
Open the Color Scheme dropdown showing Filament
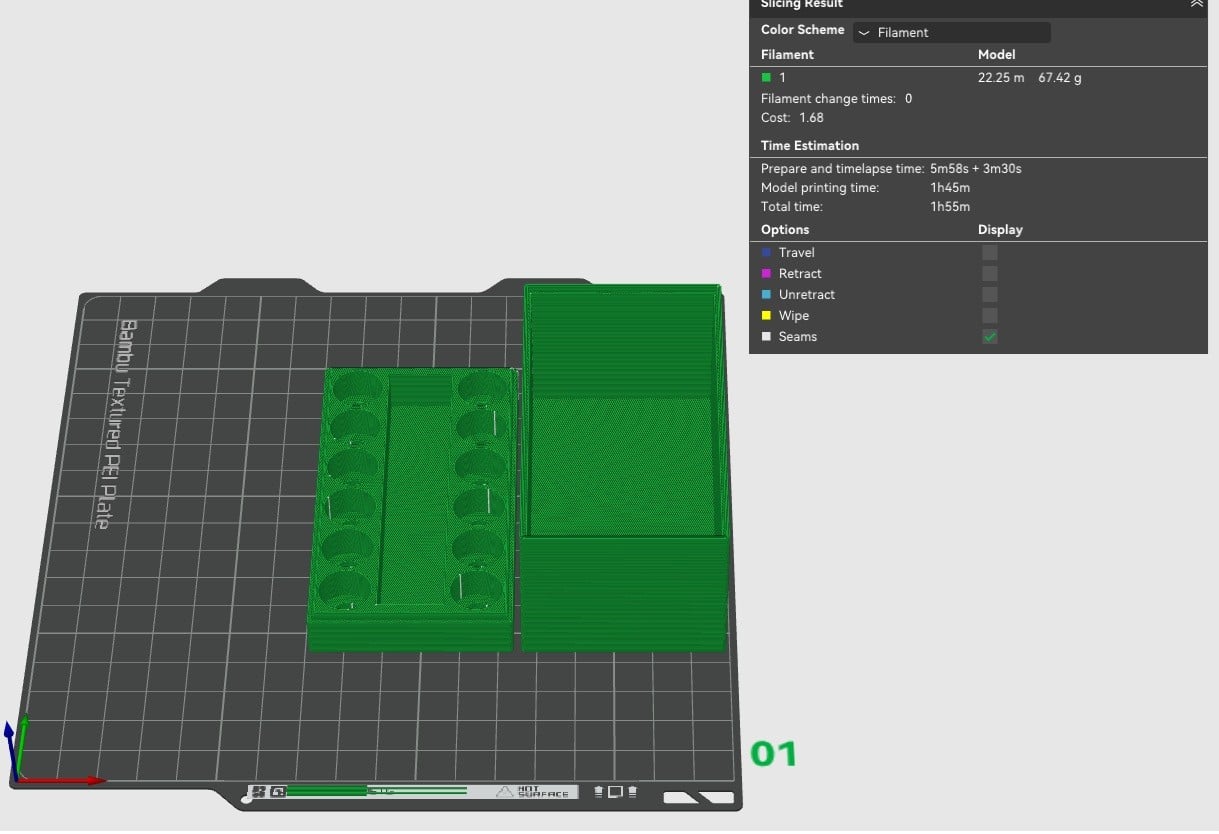click(x=951, y=32)
